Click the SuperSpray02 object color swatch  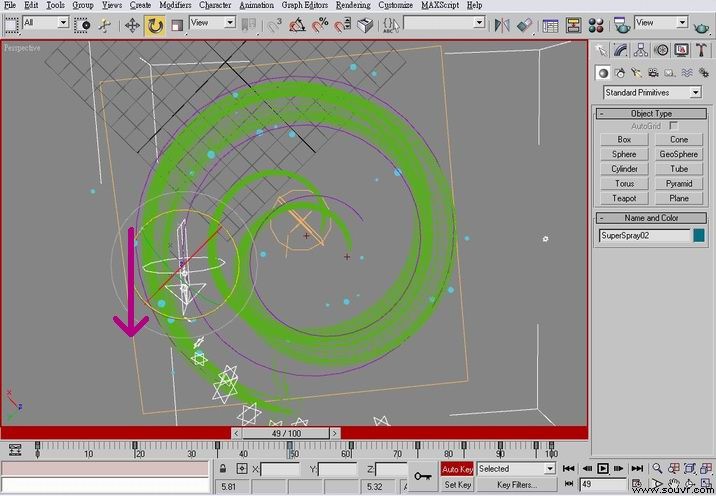point(699,236)
